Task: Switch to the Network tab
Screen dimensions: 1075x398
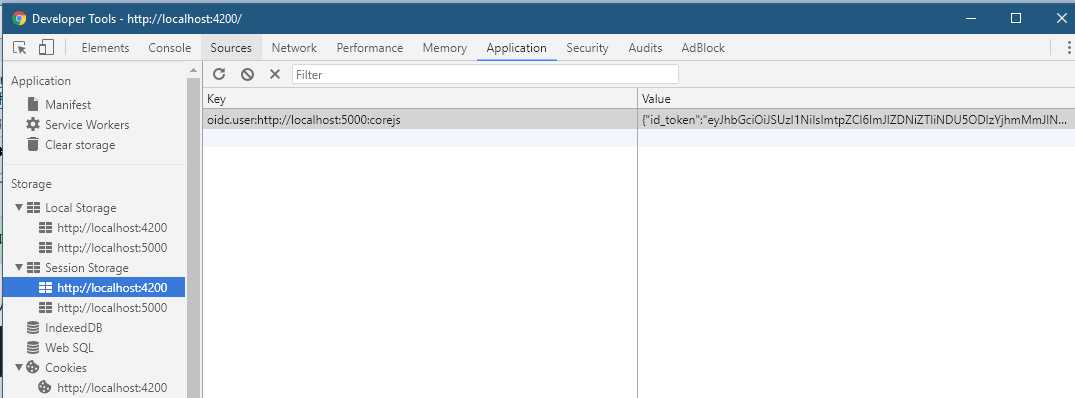Action: click(x=294, y=48)
